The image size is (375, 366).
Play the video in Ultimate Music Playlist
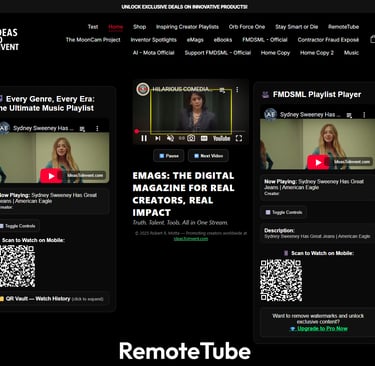click(x=51, y=176)
